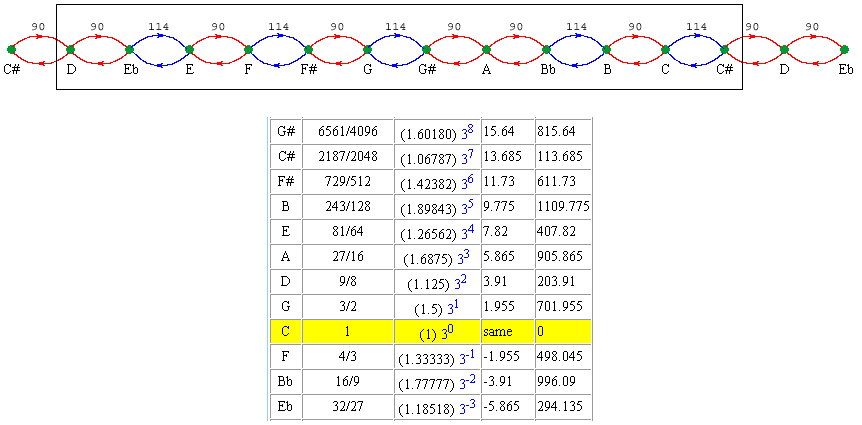
Task: Select the green node labeled G#
Action: 427,49
